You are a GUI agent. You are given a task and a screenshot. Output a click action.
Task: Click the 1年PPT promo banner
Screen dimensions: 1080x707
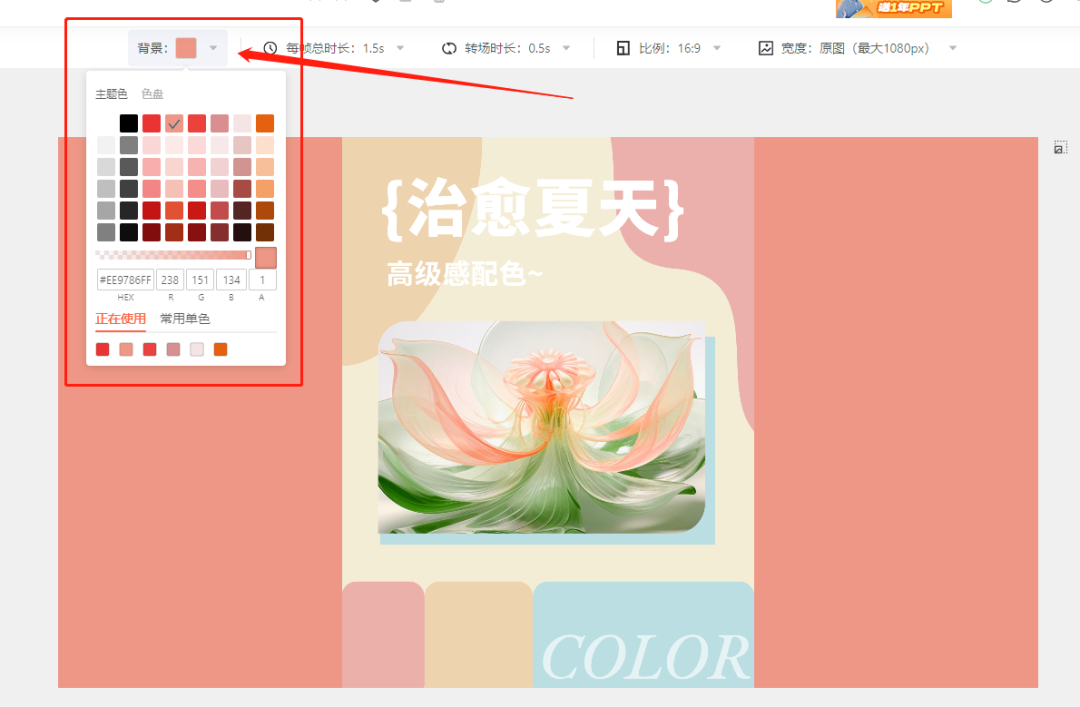coord(893,9)
